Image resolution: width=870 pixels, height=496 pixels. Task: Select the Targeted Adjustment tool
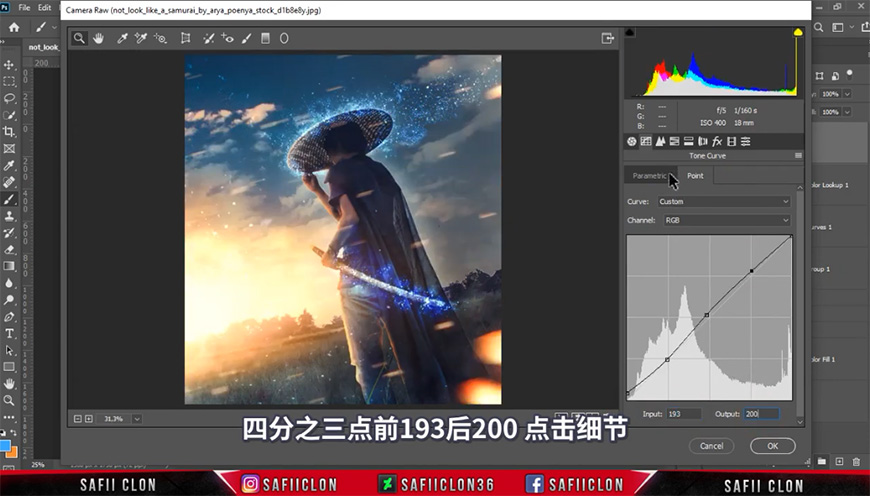tap(160, 38)
